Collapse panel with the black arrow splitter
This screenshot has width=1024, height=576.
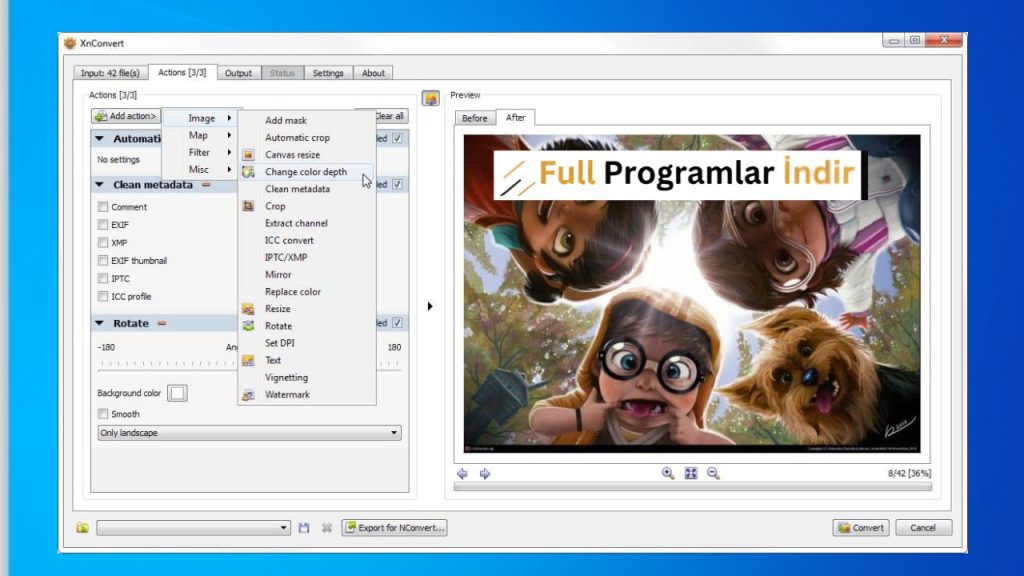pyautogui.click(x=430, y=306)
